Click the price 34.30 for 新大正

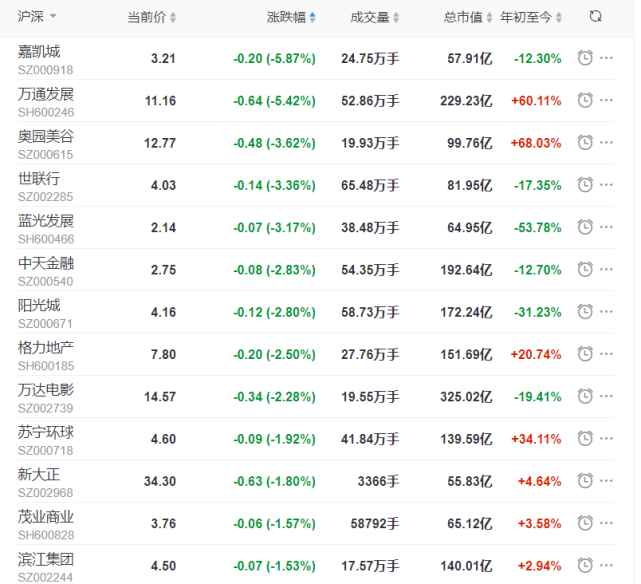160,481
